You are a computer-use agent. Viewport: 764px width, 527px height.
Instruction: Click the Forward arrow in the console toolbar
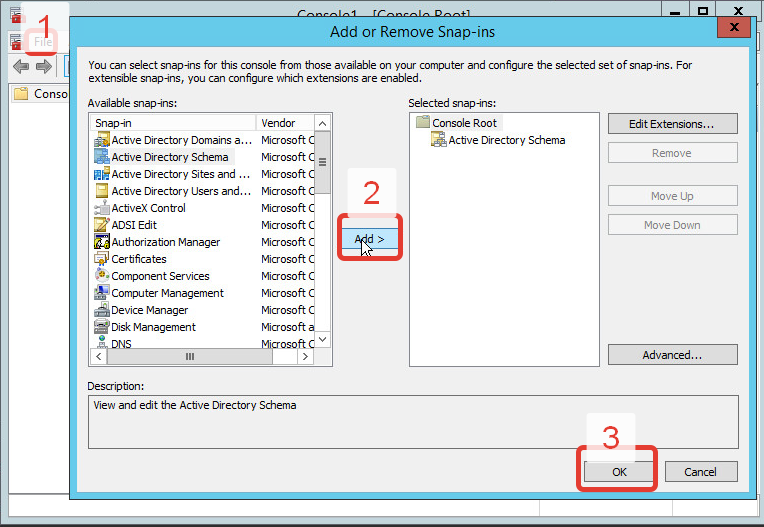click(x=44, y=66)
